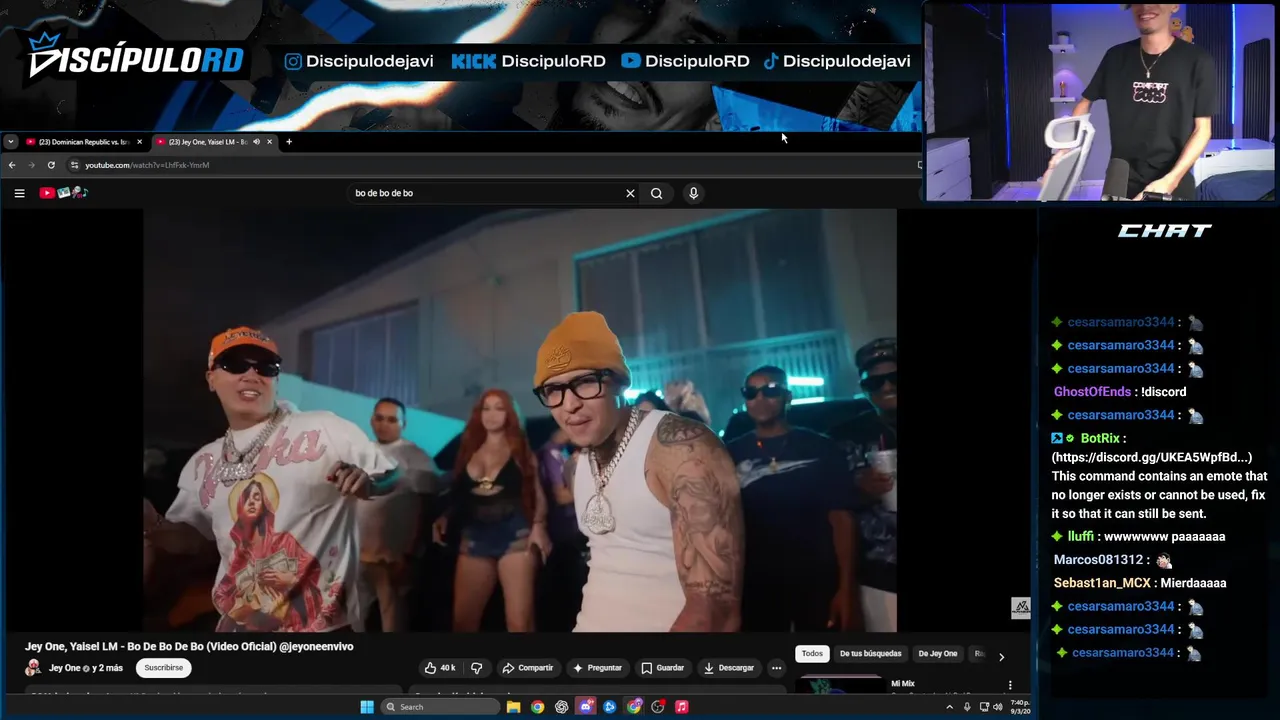Click Sebast1an_MCX username in chat
This screenshot has height=720, width=1280.
pyautogui.click(x=1102, y=583)
